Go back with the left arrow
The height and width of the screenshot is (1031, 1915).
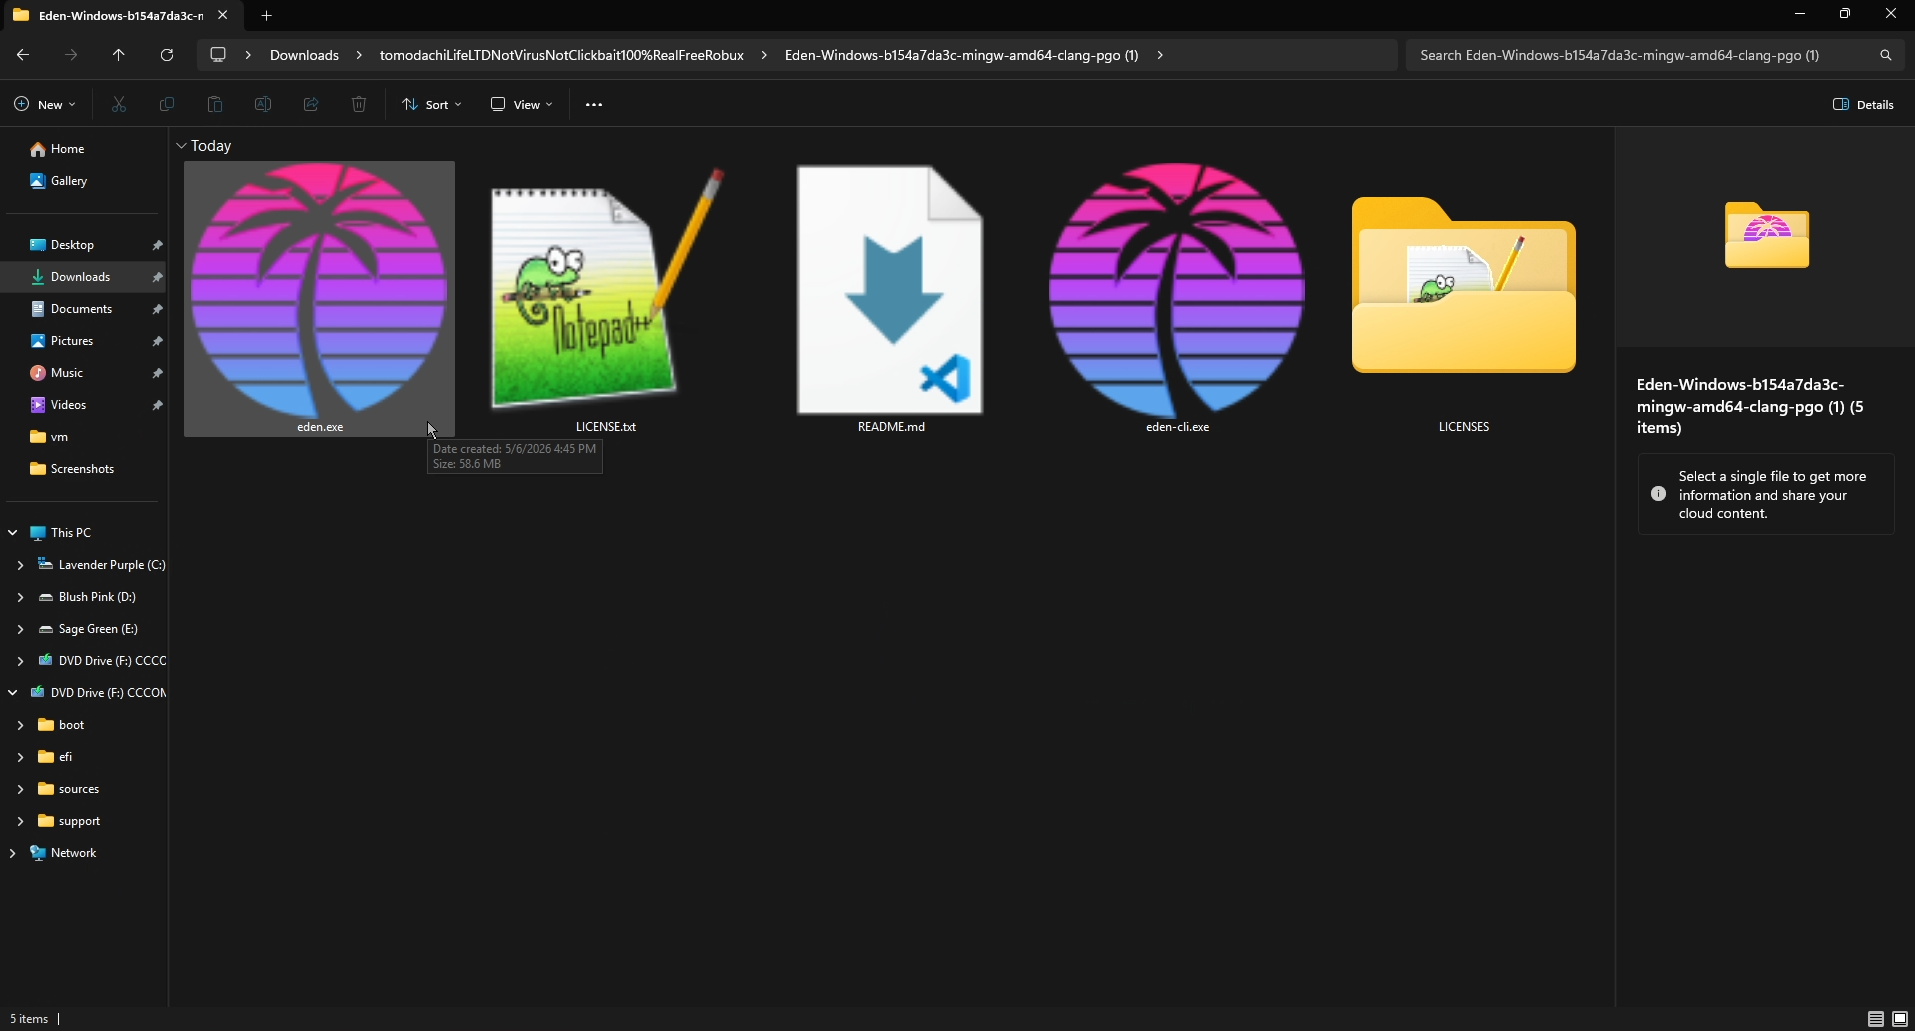pos(23,55)
